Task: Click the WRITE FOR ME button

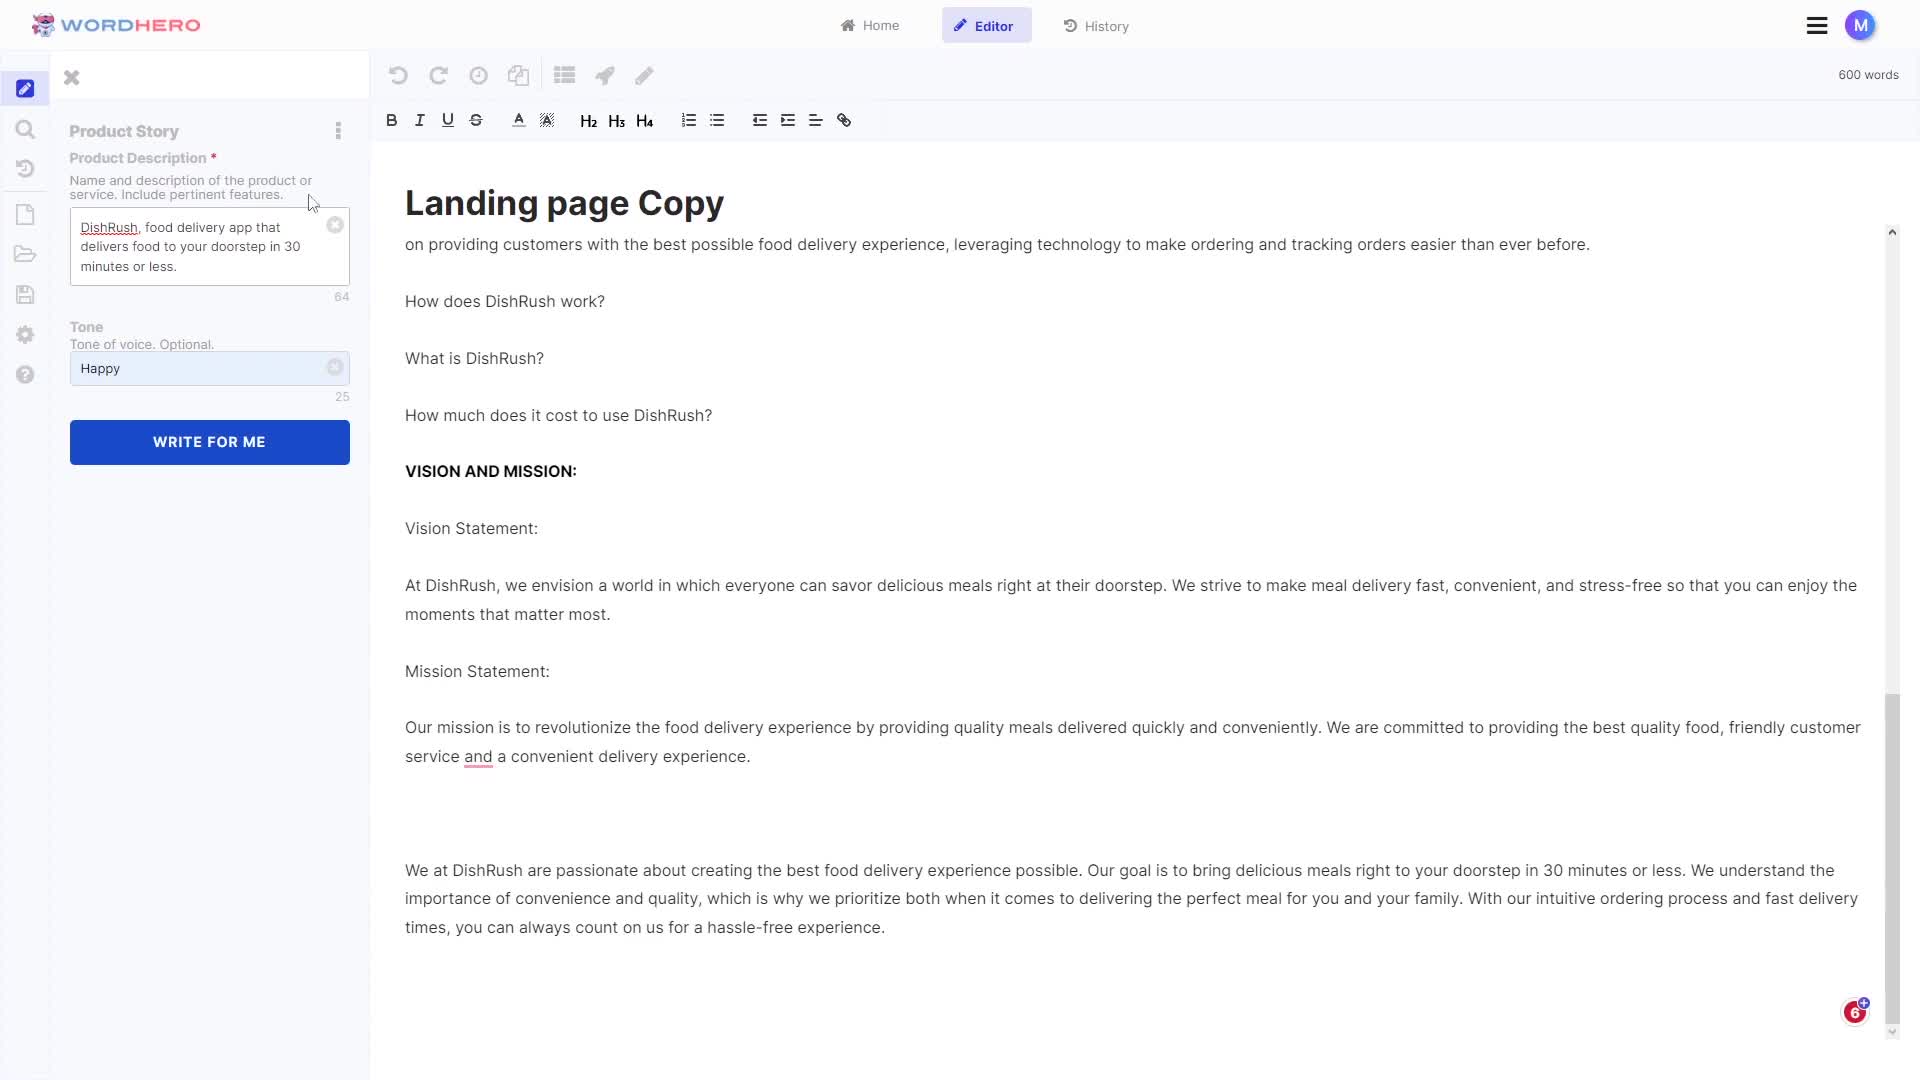Action: pyautogui.click(x=210, y=442)
